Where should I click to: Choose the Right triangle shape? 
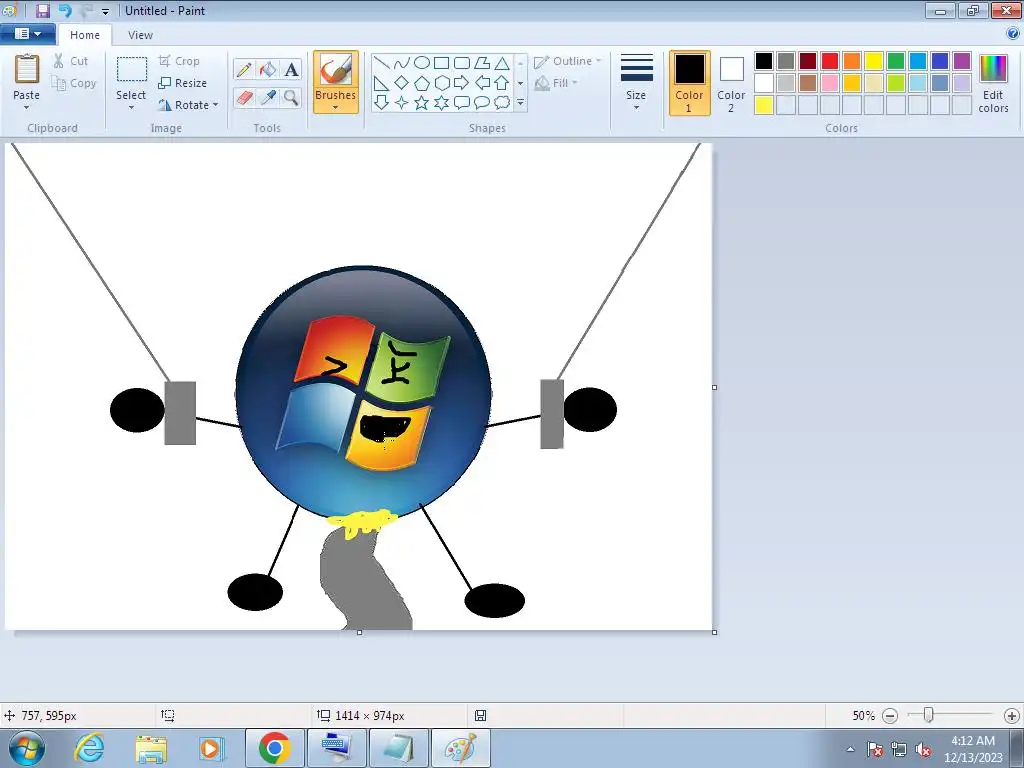point(382,83)
